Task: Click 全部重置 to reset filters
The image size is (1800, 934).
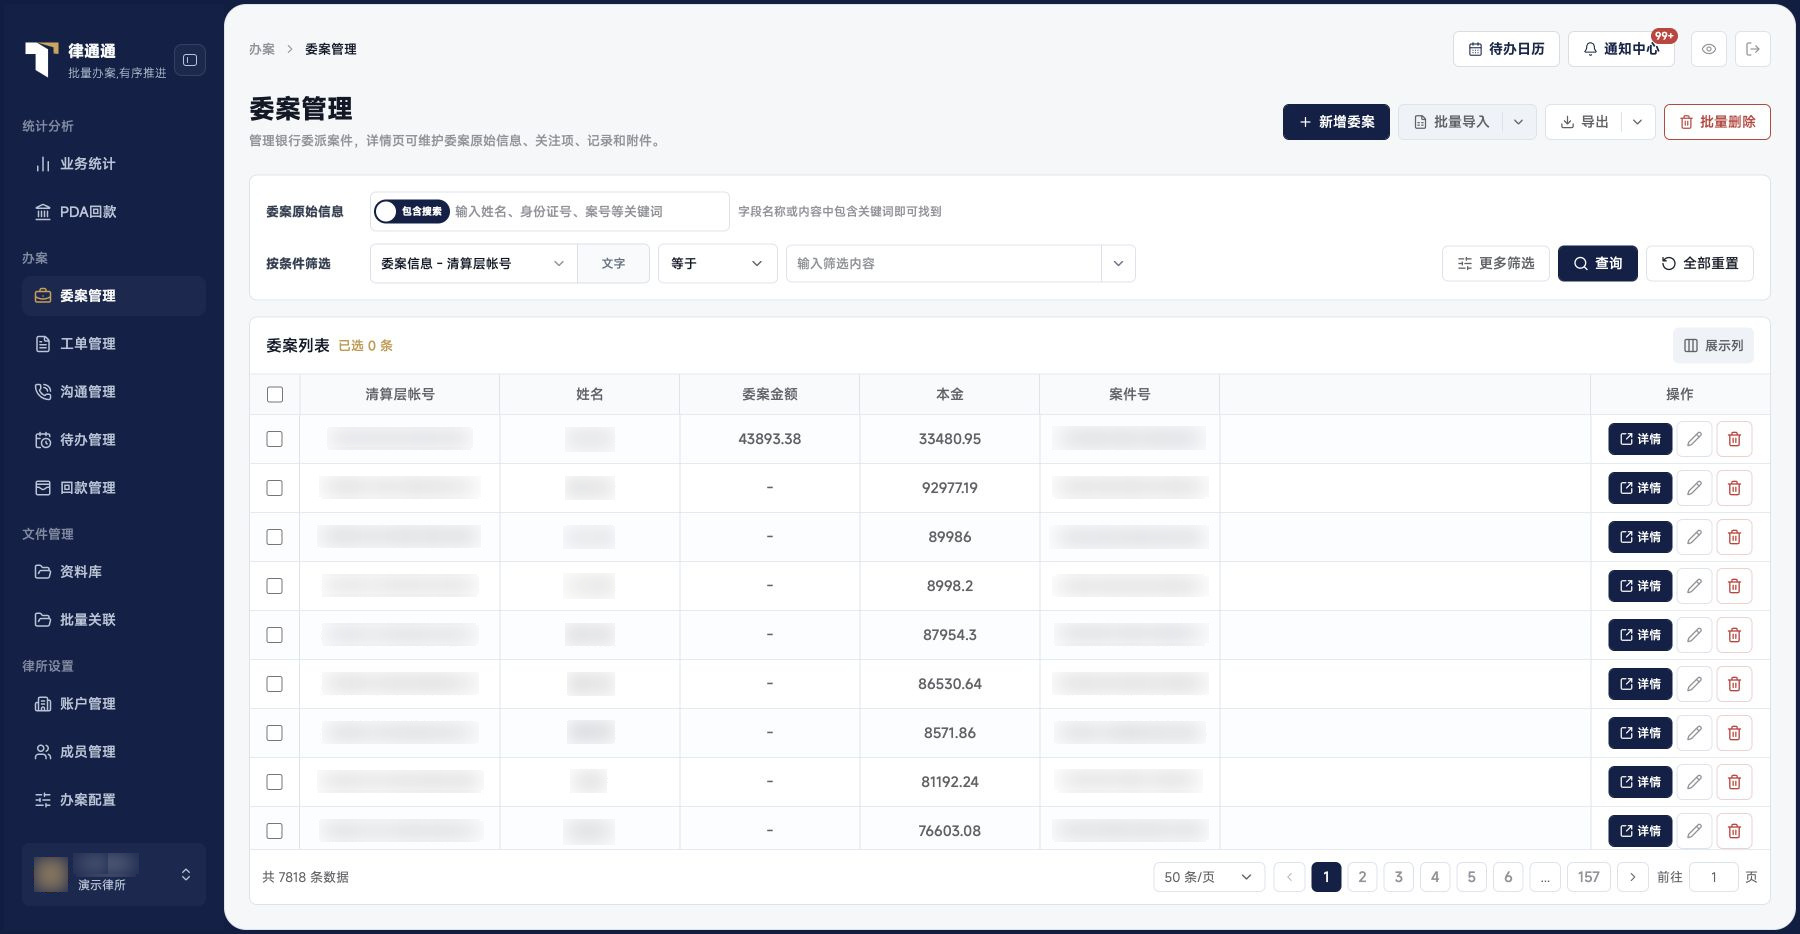Action: coord(1699,264)
